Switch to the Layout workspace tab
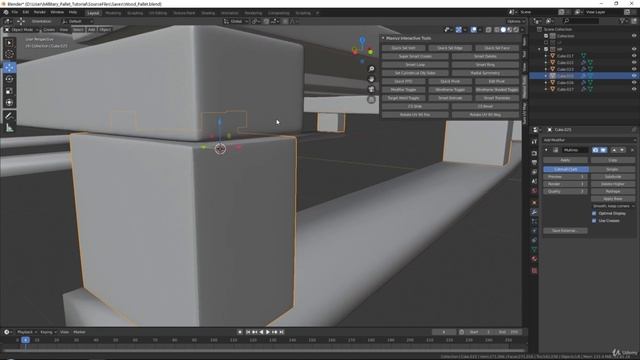Image resolution: width=640 pixels, height=360 pixels. [93, 13]
